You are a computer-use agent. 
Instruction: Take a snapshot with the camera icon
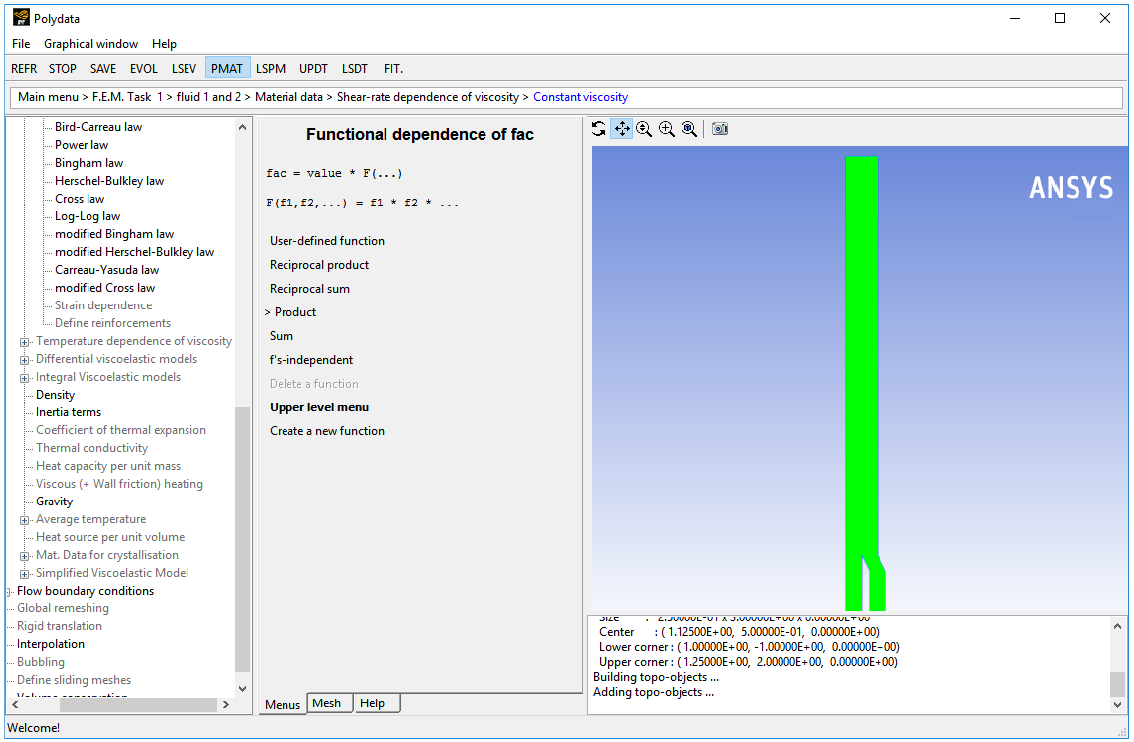720,129
